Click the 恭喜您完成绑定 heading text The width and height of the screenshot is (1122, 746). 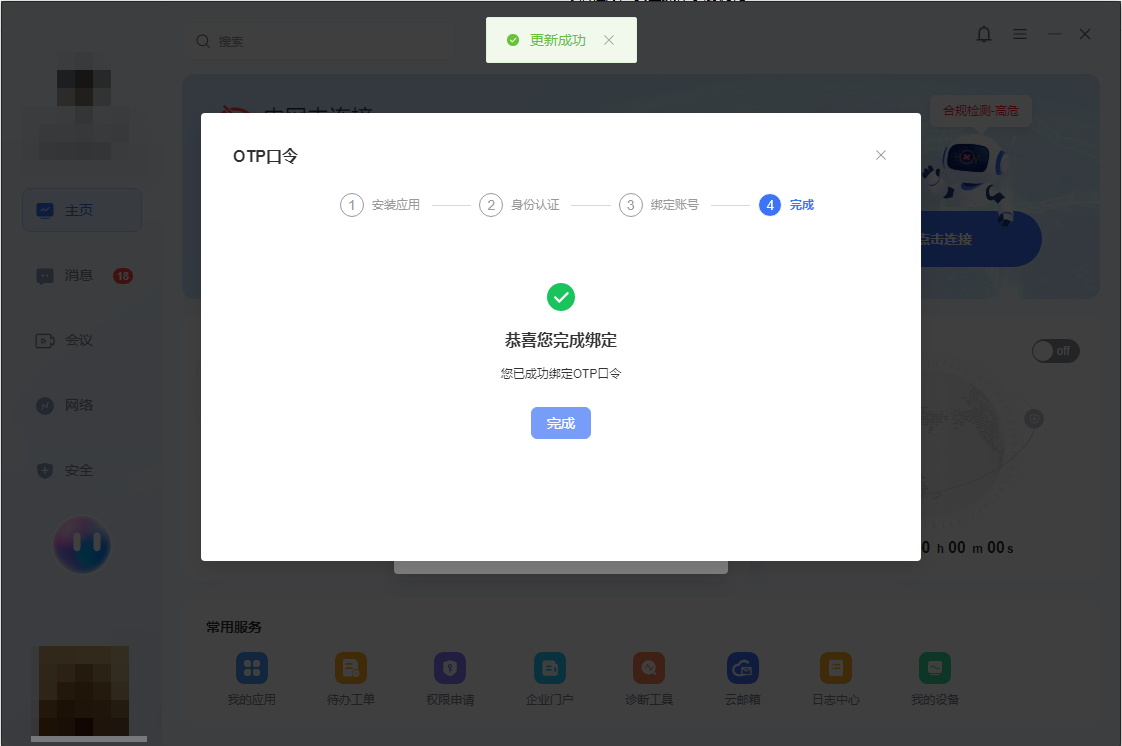pyautogui.click(x=560, y=340)
